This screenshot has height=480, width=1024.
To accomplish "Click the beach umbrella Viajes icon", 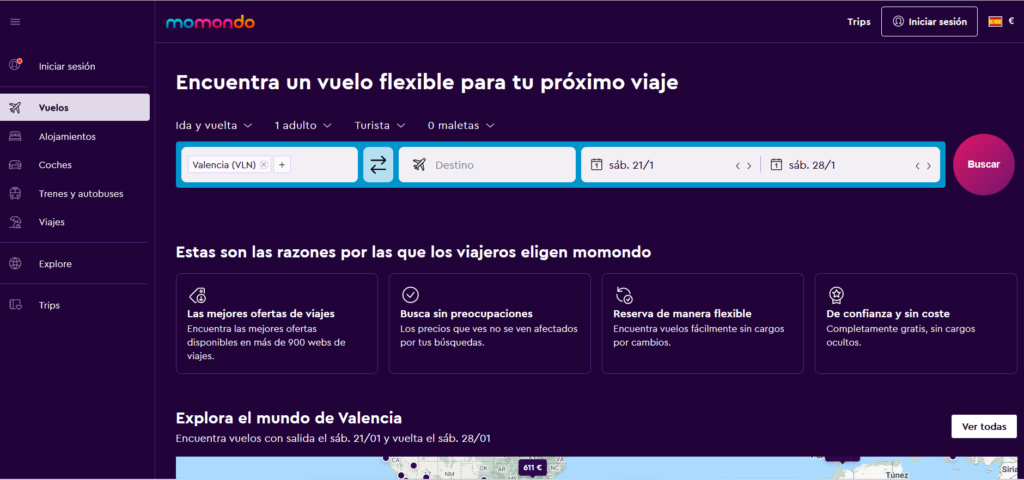I will 15,222.
